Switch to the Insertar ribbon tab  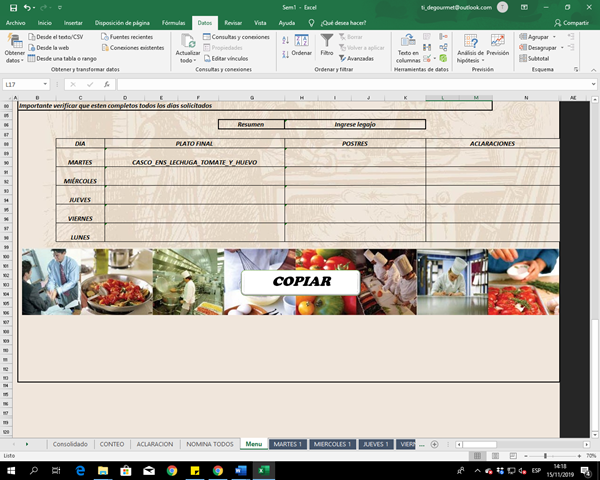[x=73, y=23]
